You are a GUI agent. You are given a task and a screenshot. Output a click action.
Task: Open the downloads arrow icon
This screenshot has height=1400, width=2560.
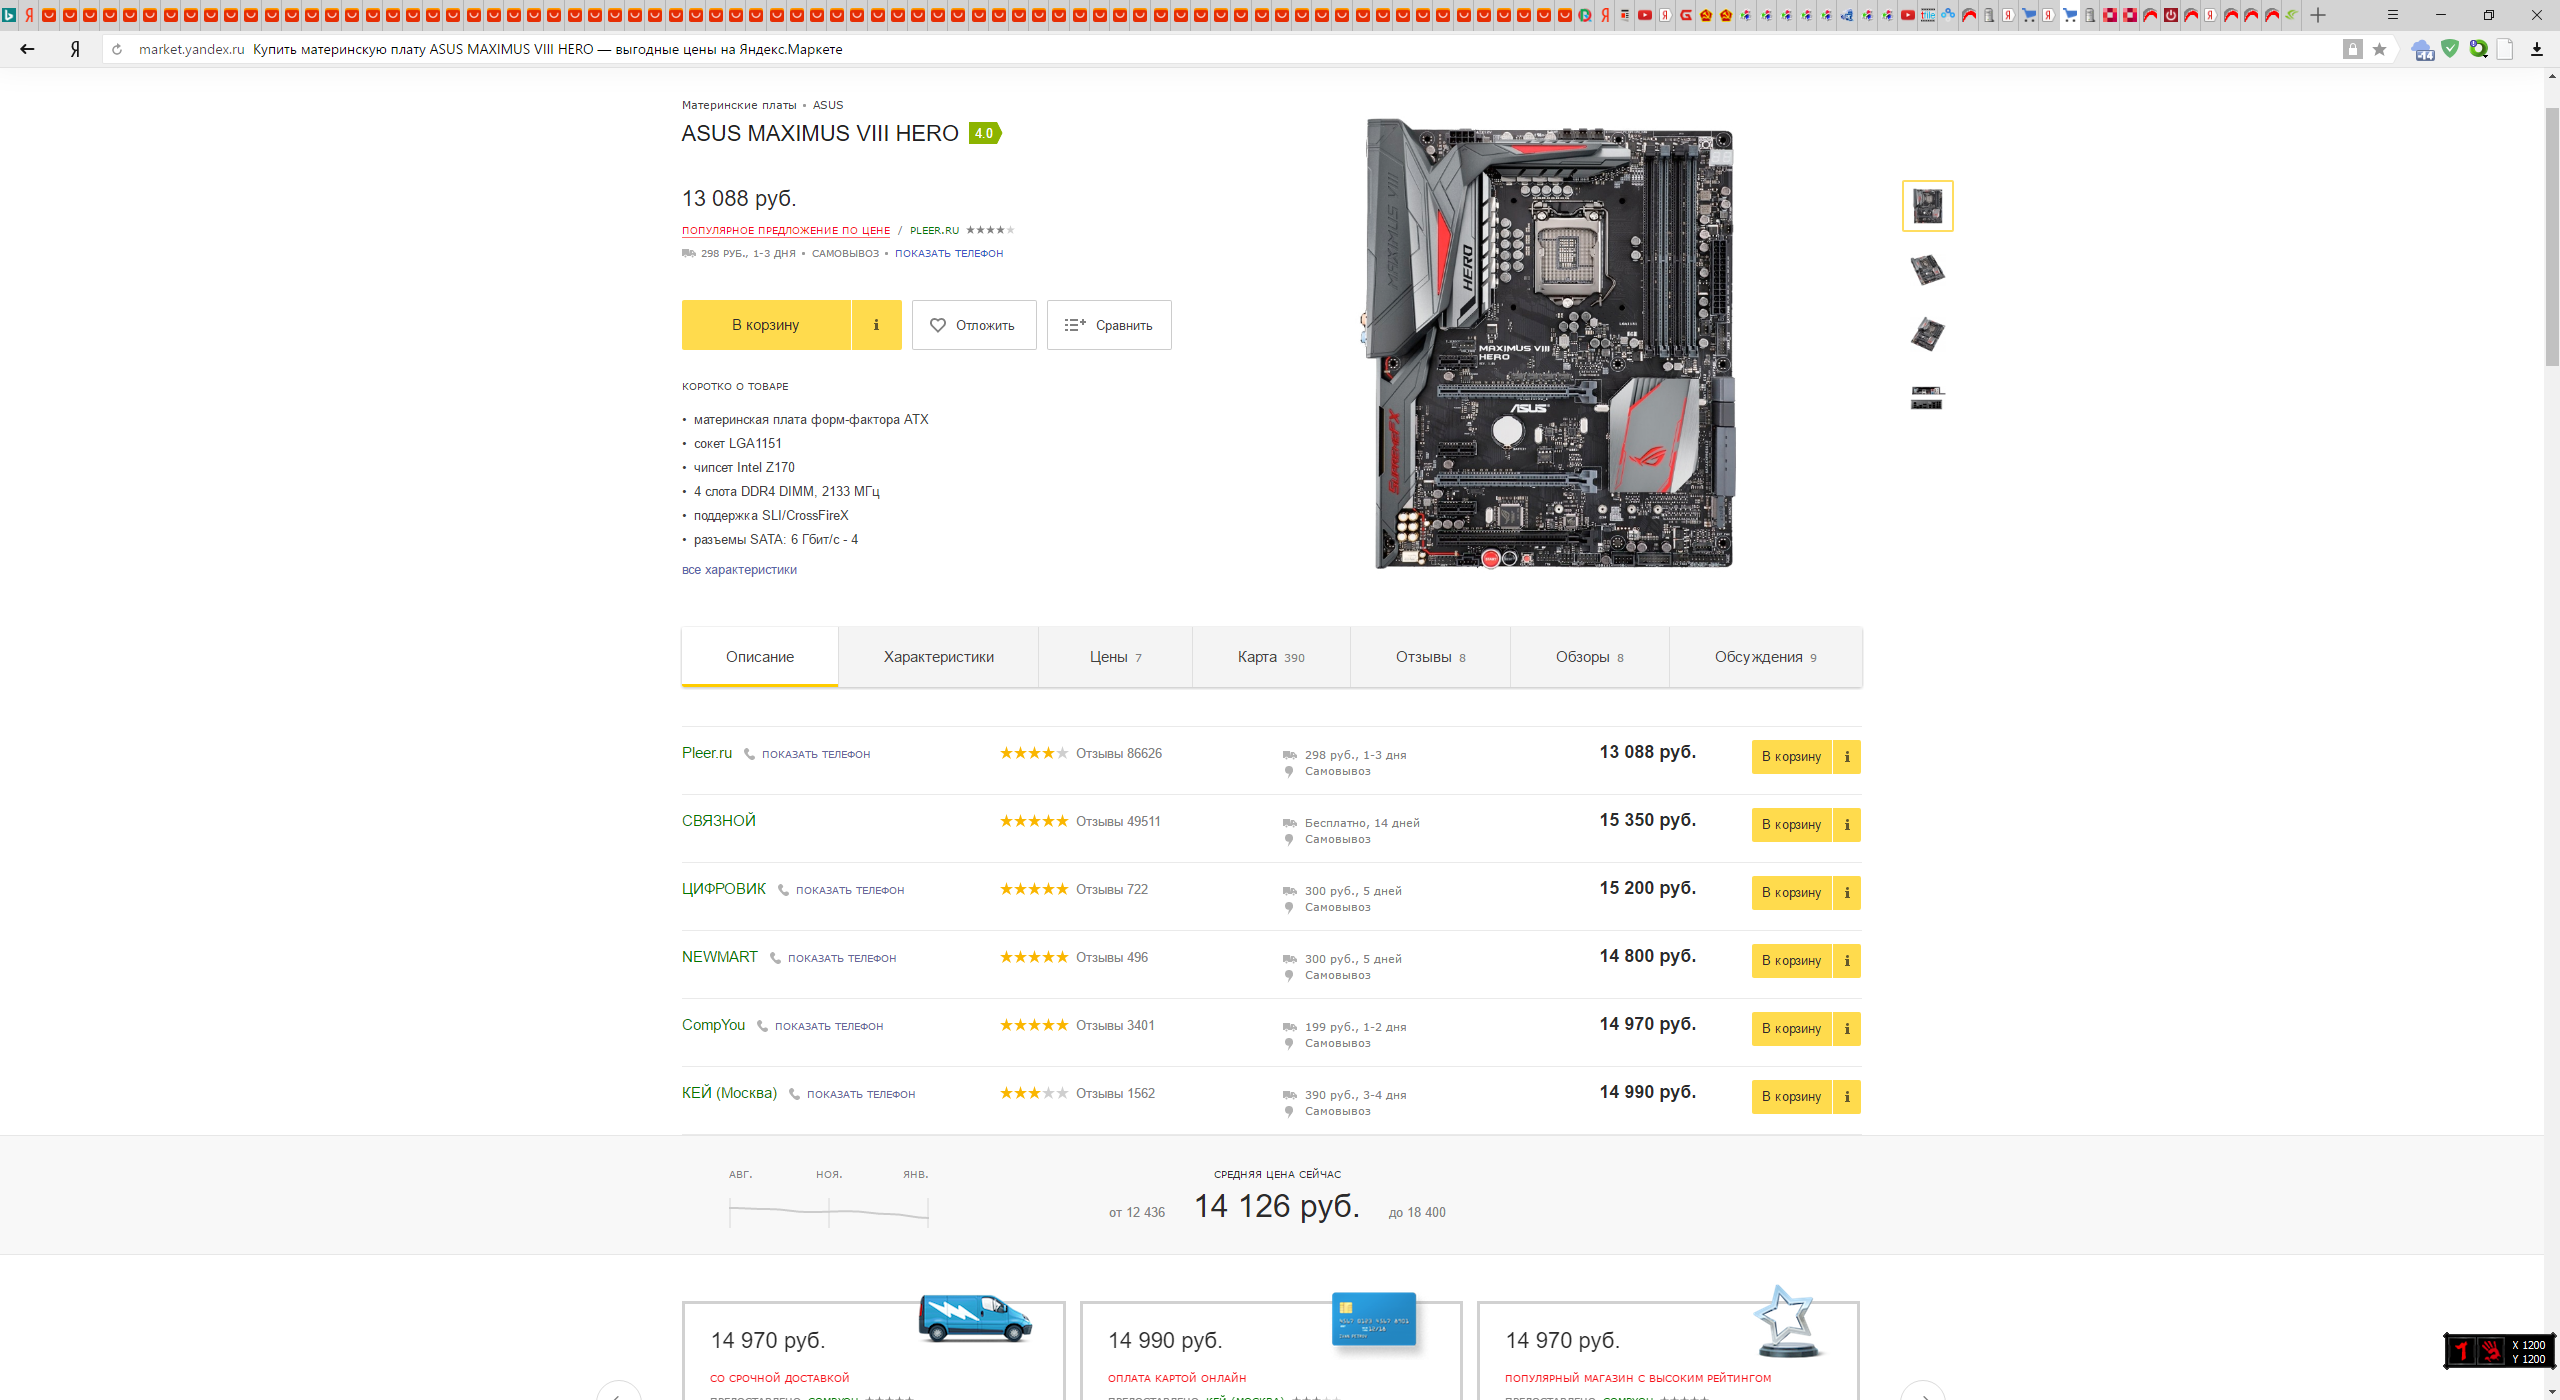tap(2536, 49)
